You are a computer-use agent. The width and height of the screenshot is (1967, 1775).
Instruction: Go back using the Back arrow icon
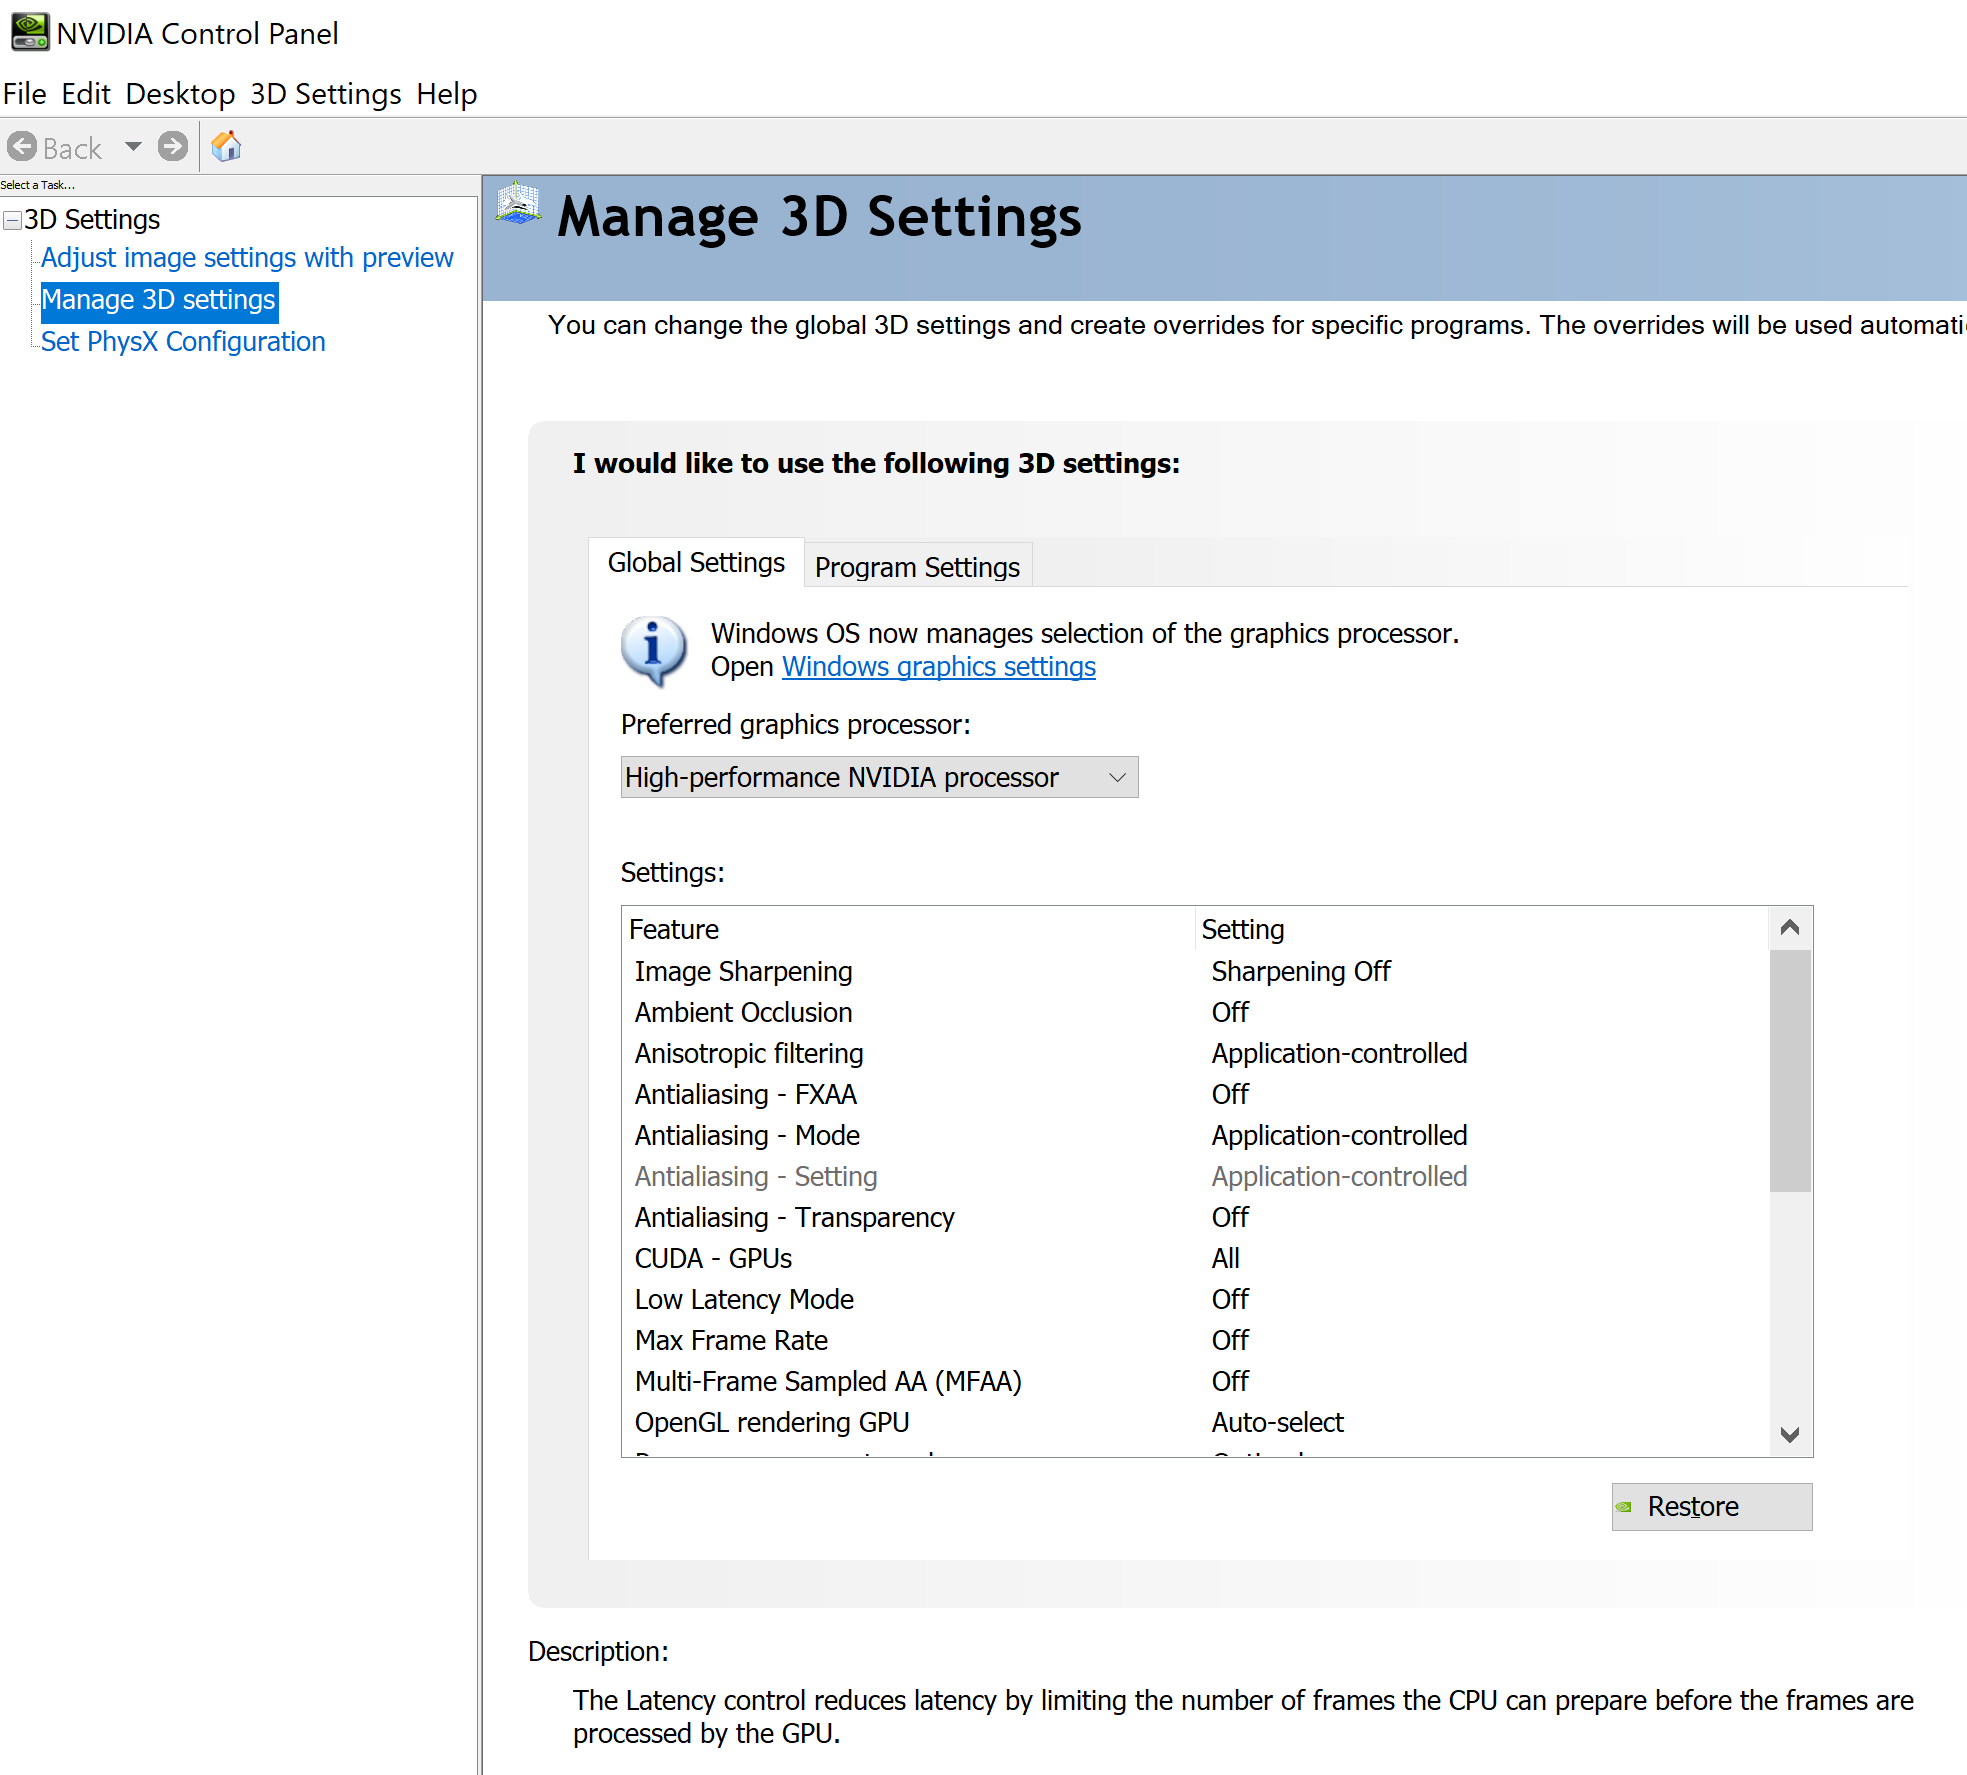coord(22,147)
